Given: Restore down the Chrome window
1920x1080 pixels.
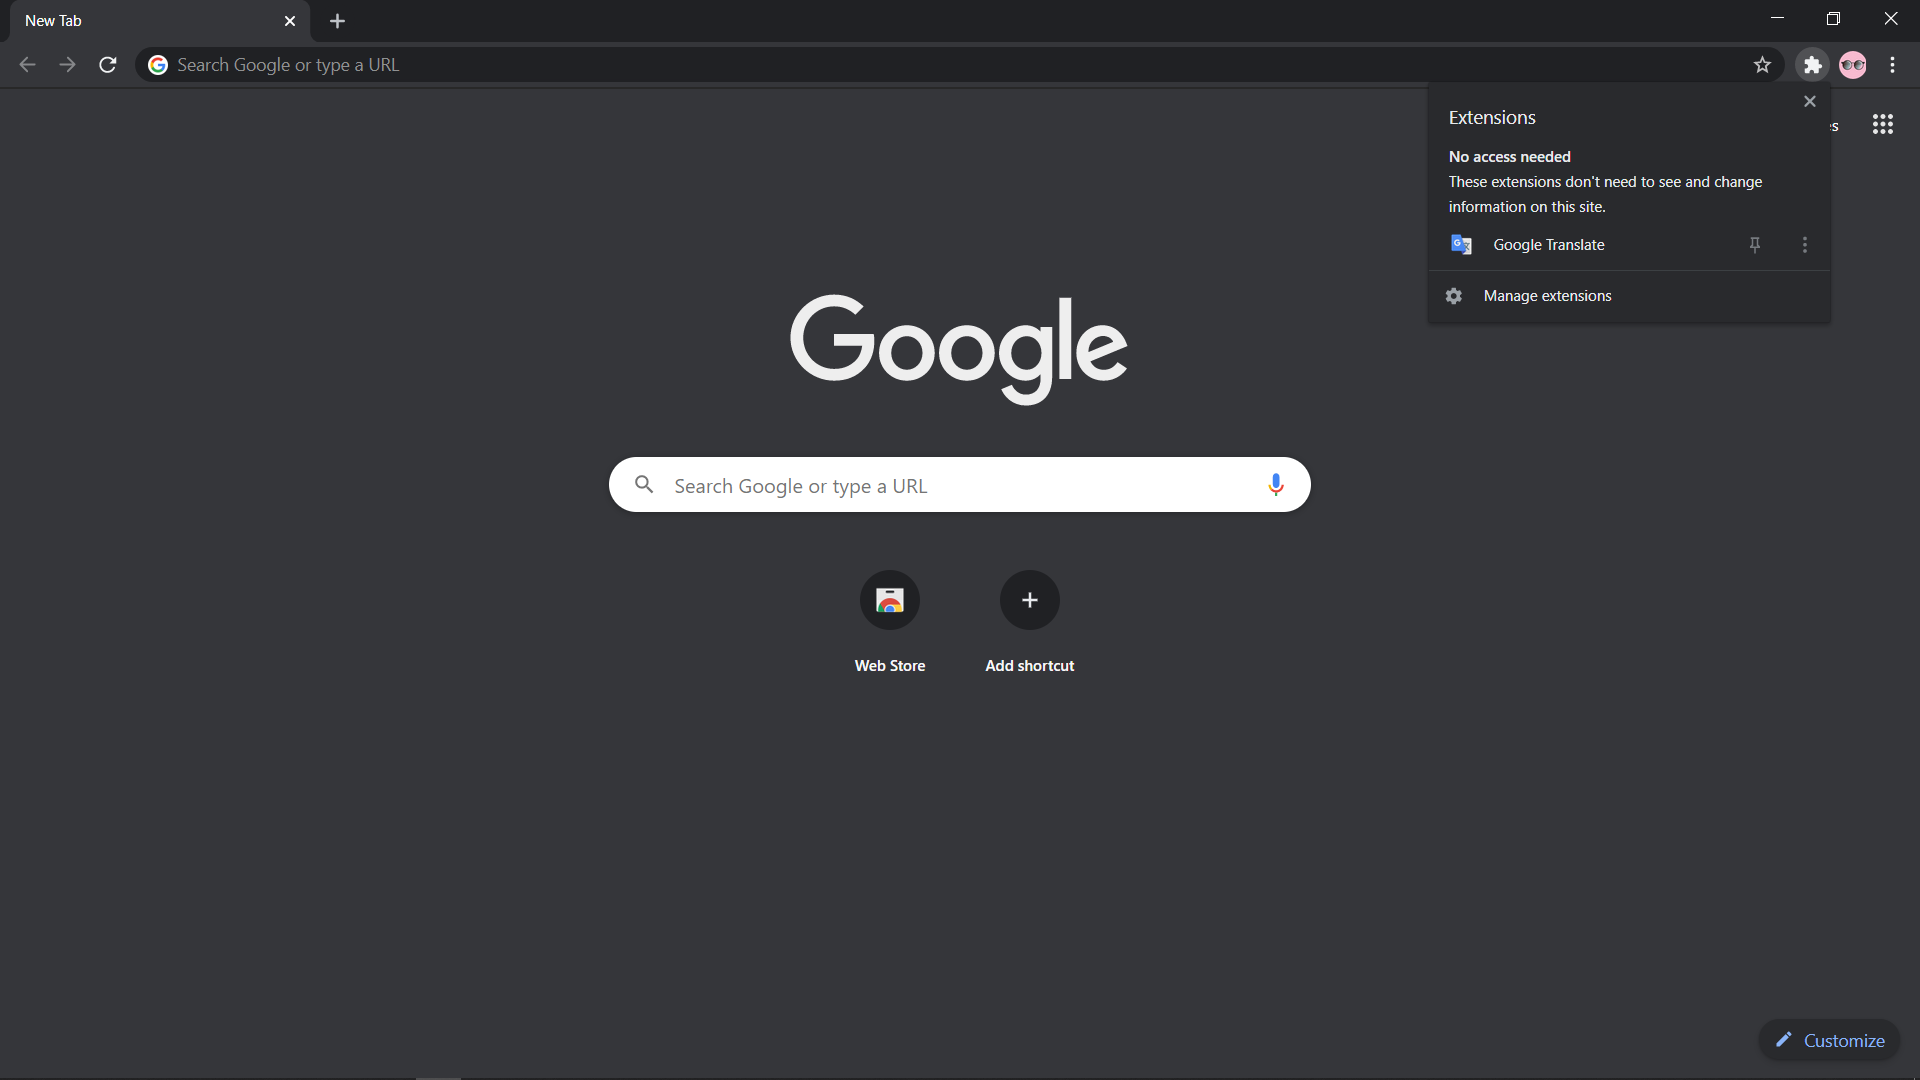Looking at the screenshot, I should [x=1833, y=18].
